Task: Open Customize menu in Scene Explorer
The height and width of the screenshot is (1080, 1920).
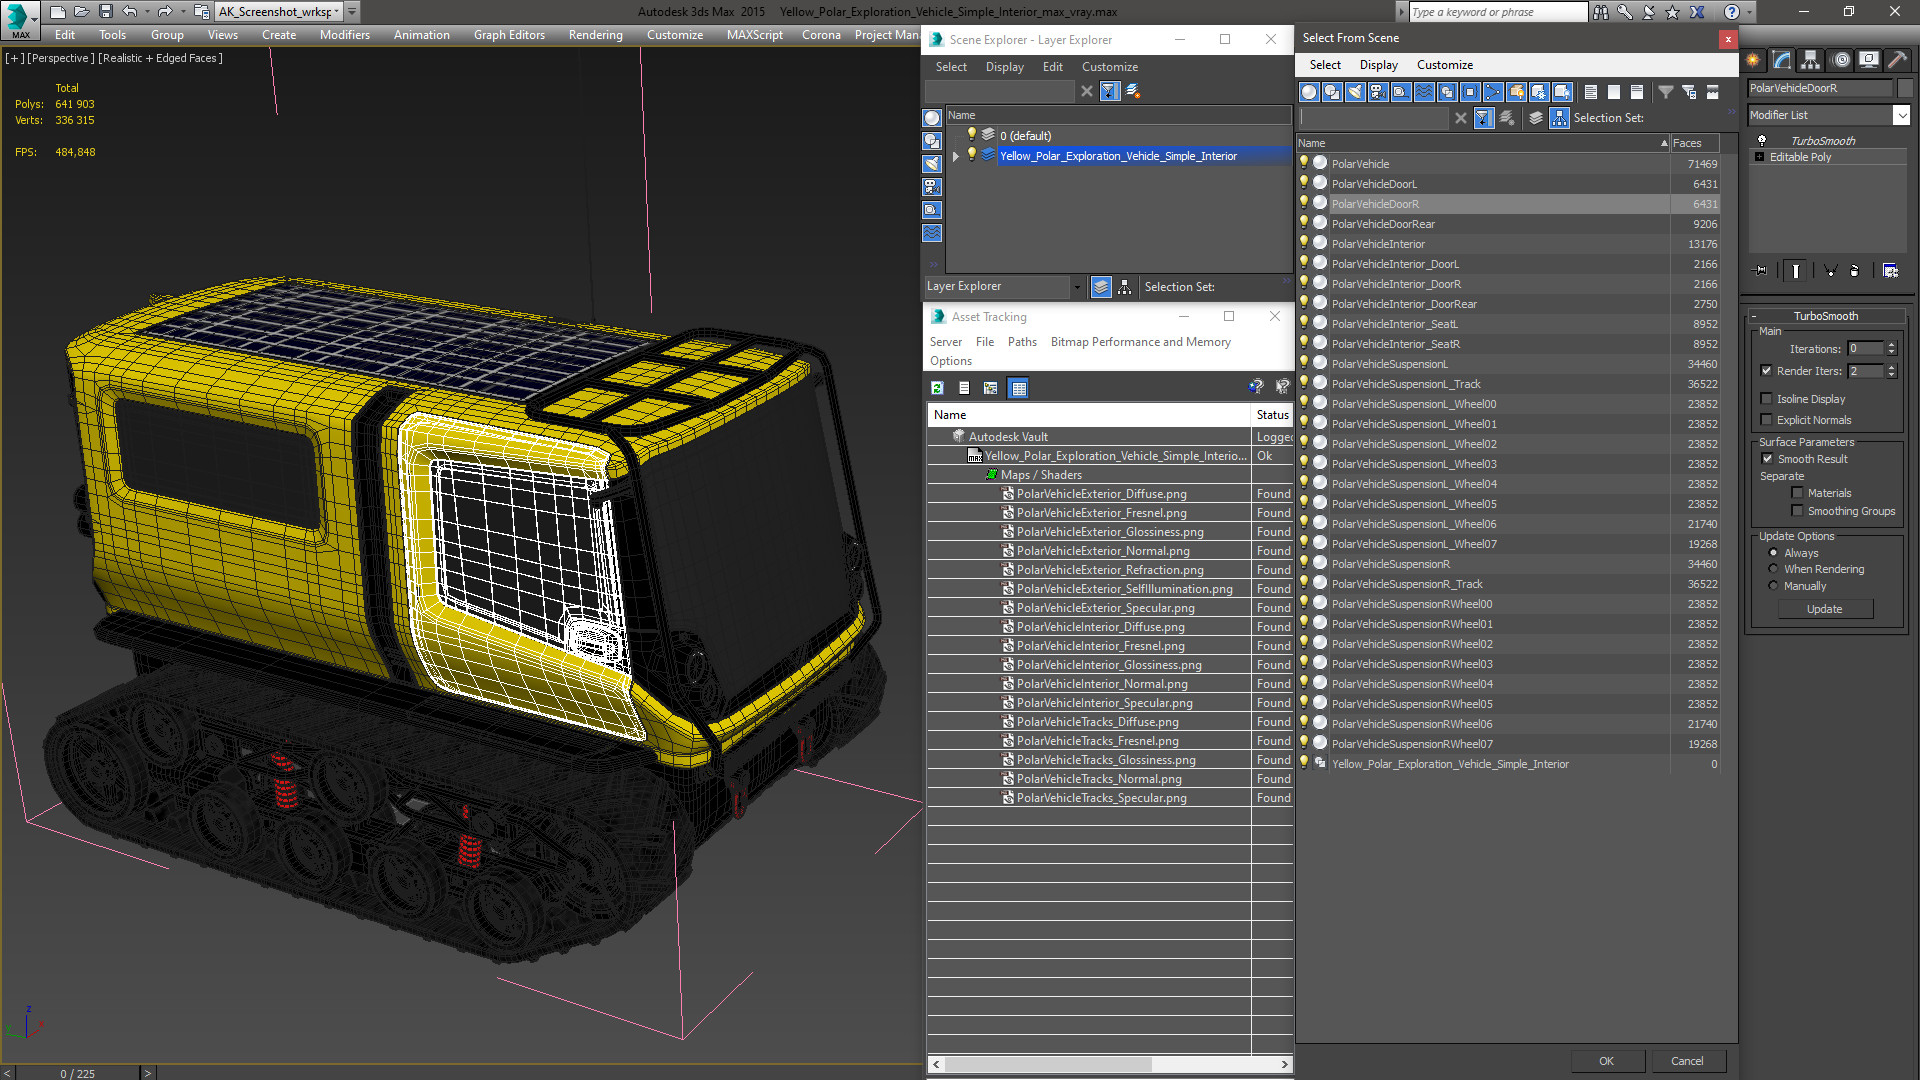Action: click(1109, 67)
